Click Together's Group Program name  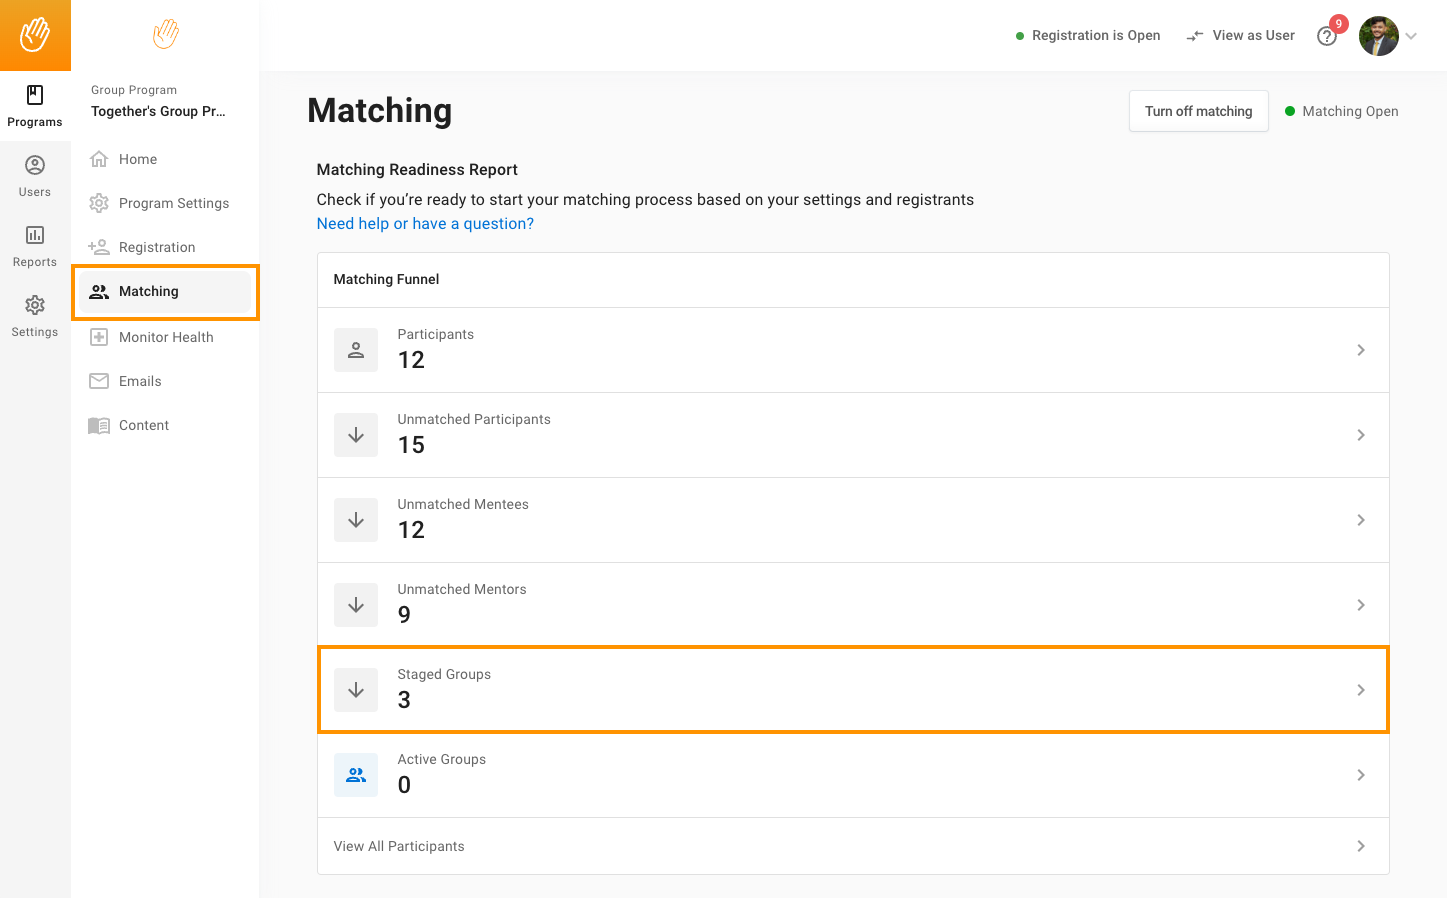tap(158, 111)
